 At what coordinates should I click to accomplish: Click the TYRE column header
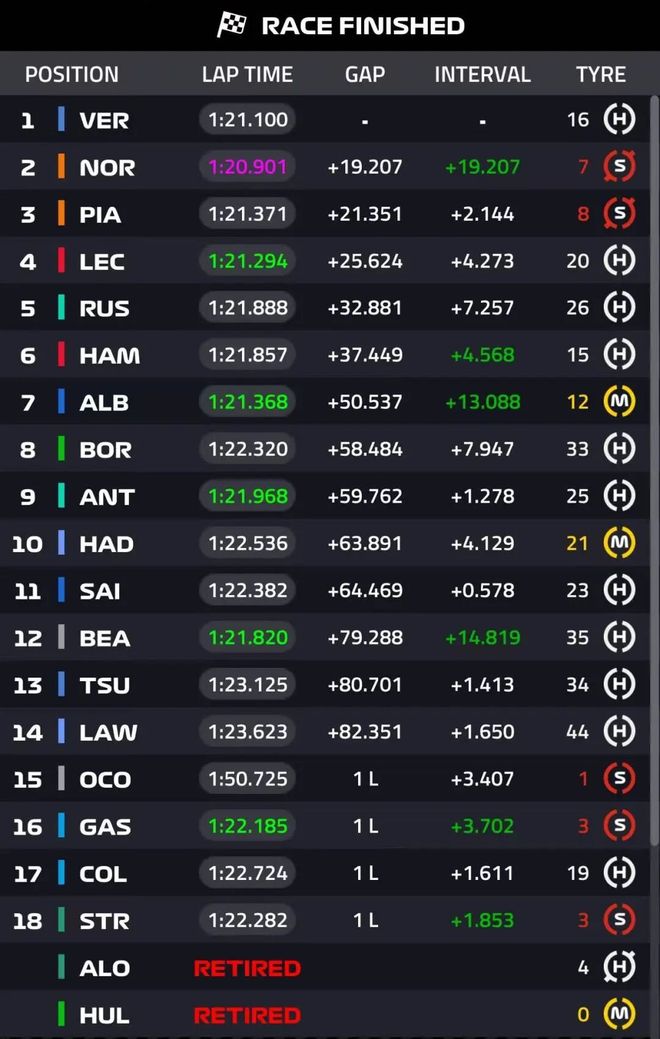tap(601, 74)
